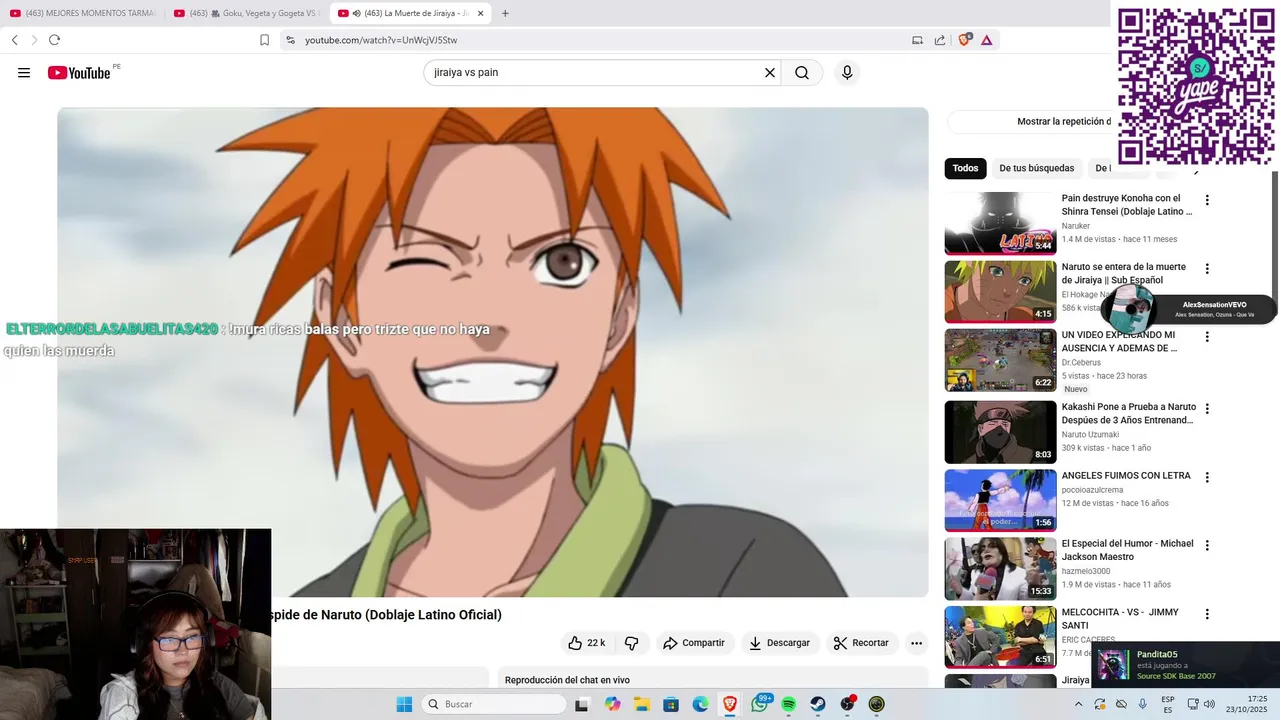
Task: Click the Descargar button
Action: [780, 643]
